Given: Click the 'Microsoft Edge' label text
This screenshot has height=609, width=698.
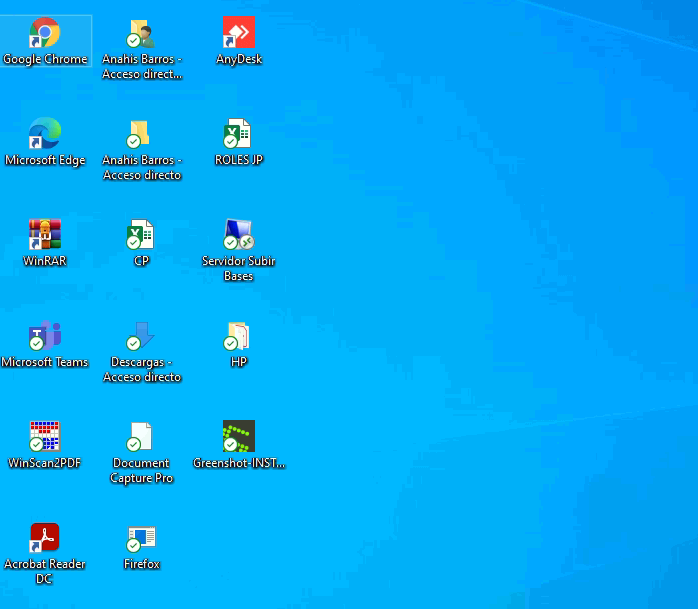Looking at the screenshot, I should (x=45, y=160).
